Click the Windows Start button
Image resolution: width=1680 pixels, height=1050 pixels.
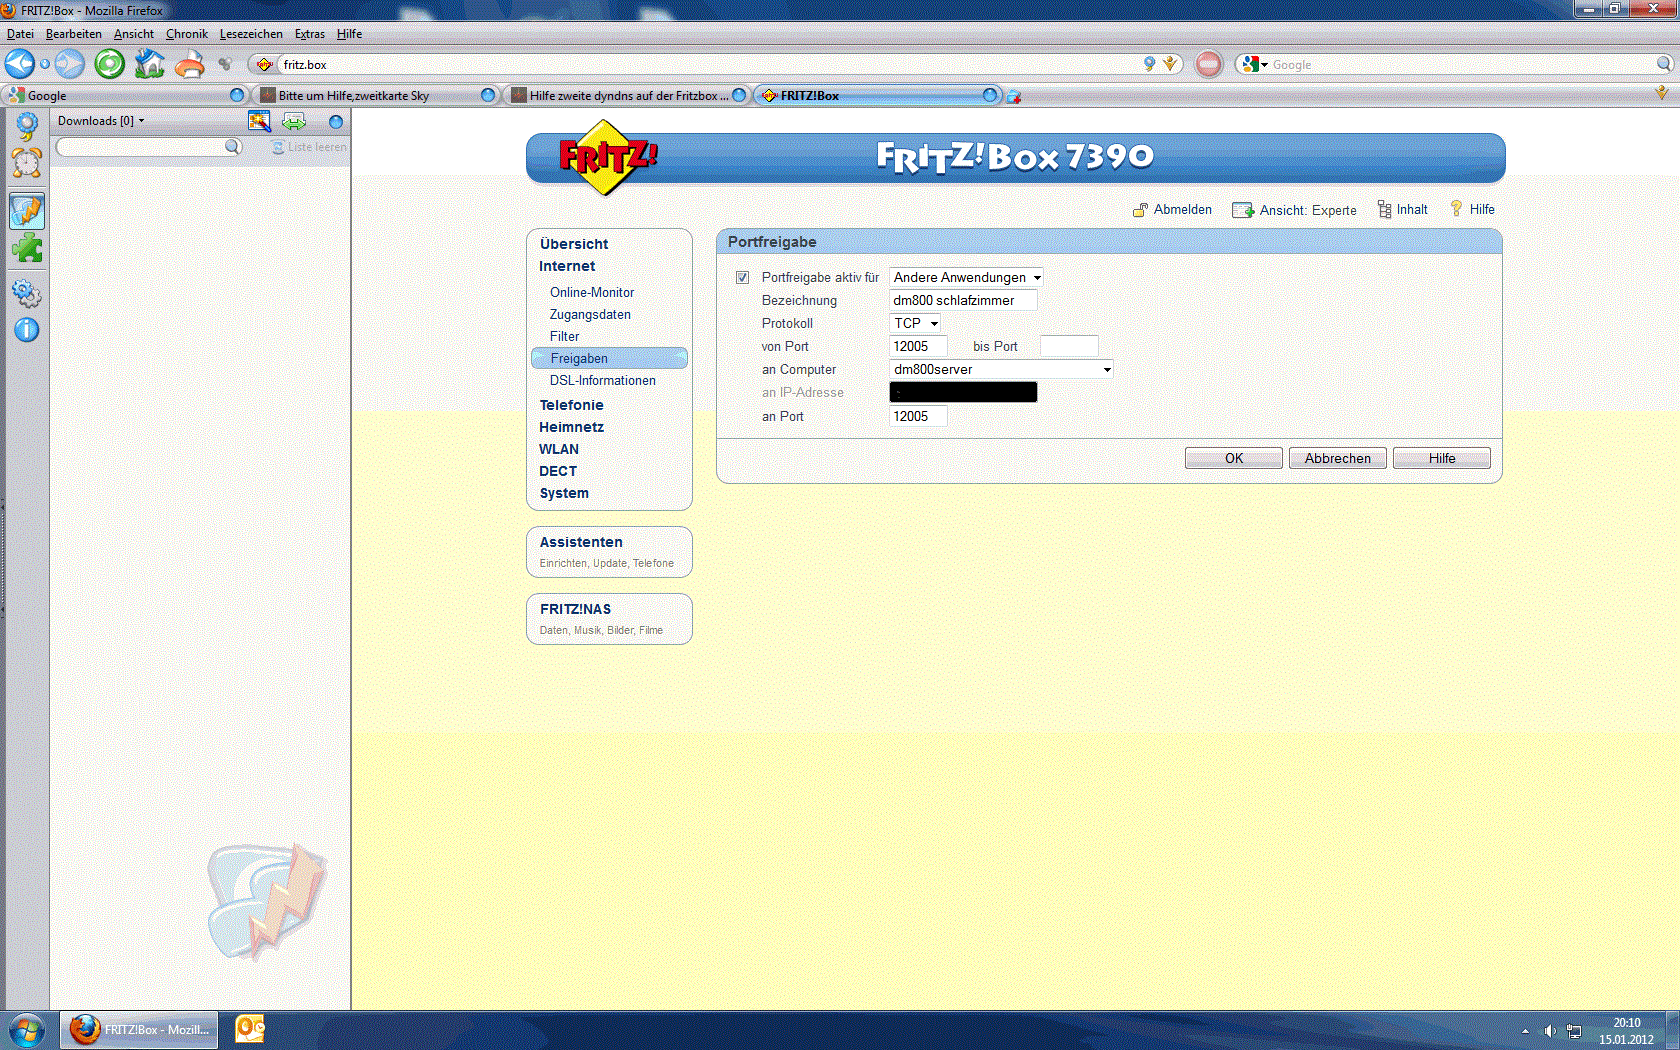pos(27,1029)
